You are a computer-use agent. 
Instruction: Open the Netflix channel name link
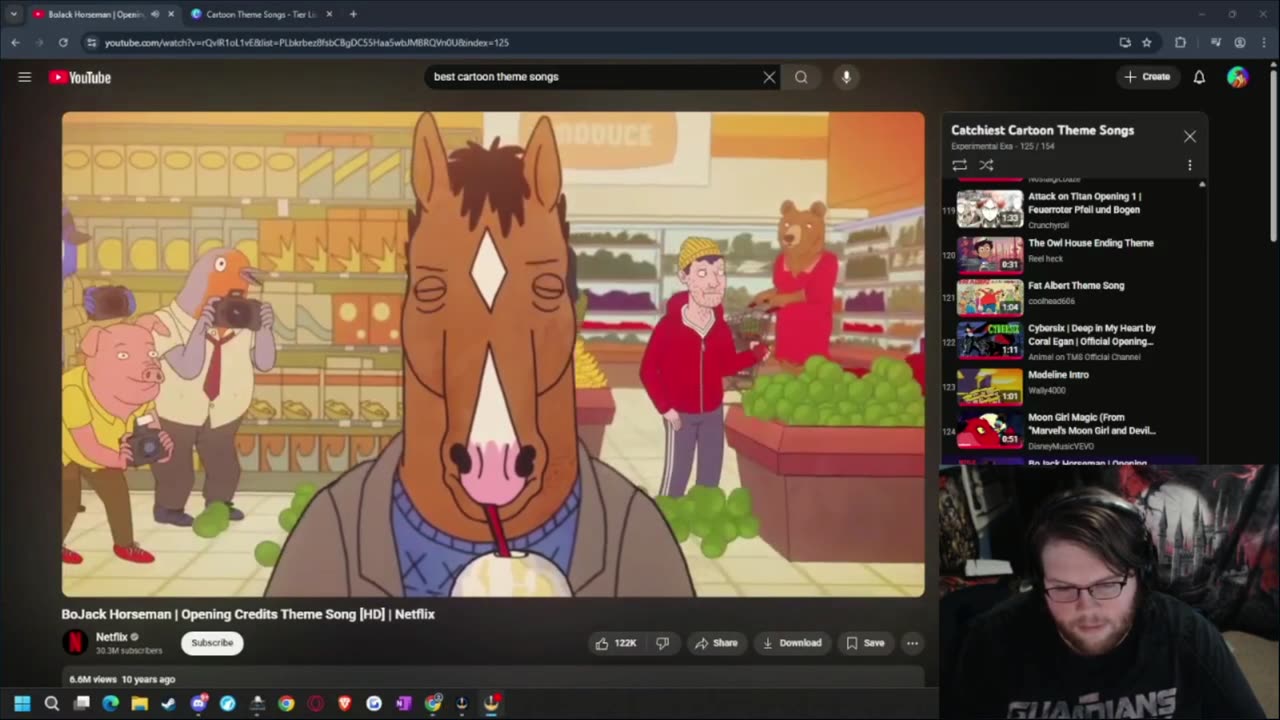(x=112, y=637)
